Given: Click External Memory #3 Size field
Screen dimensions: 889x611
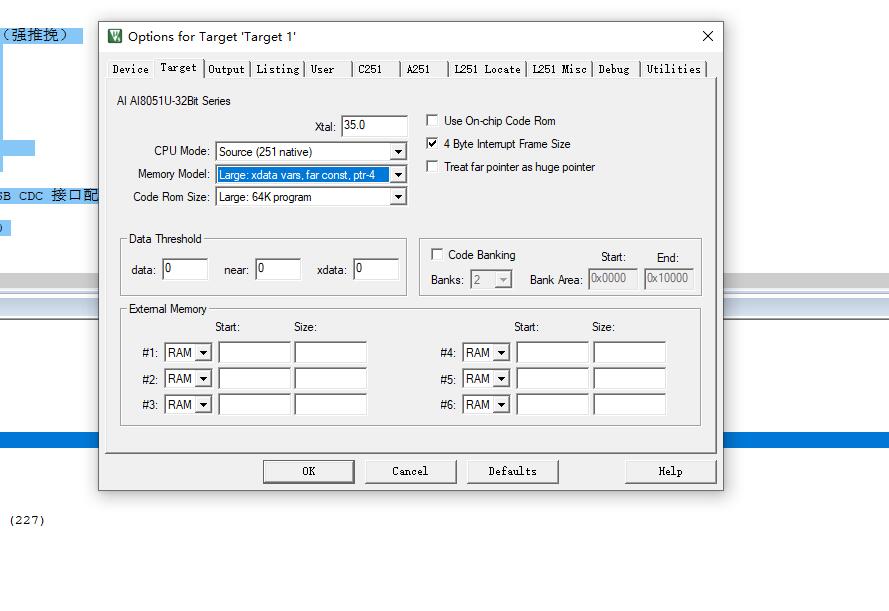Looking at the screenshot, I should pos(331,404).
